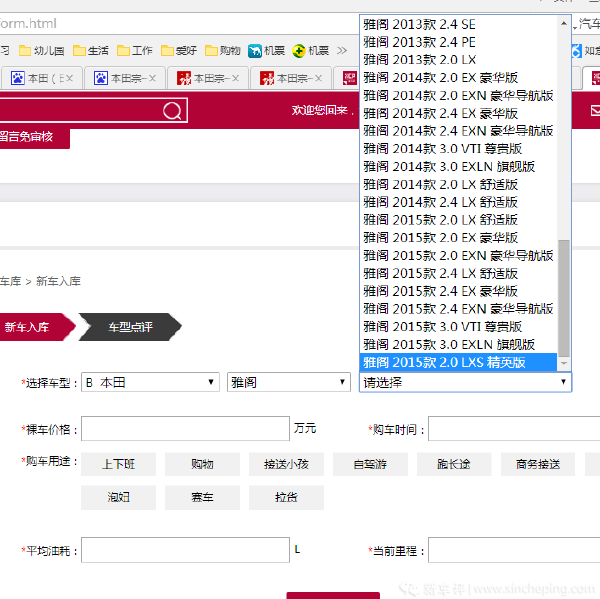The height and width of the screenshot is (599, 600).
Task: Toggle the 上下班 usage option
Action: (x=118, y=464)
